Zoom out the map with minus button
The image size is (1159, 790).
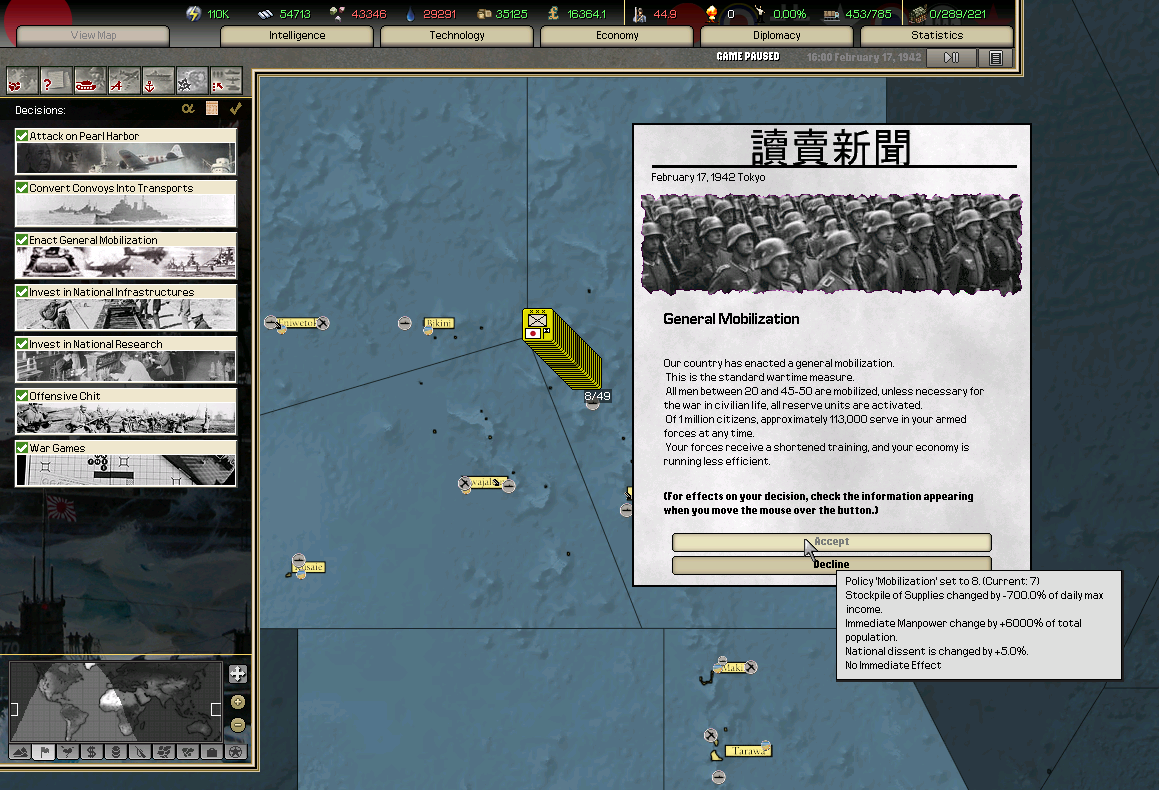(237, 725)
